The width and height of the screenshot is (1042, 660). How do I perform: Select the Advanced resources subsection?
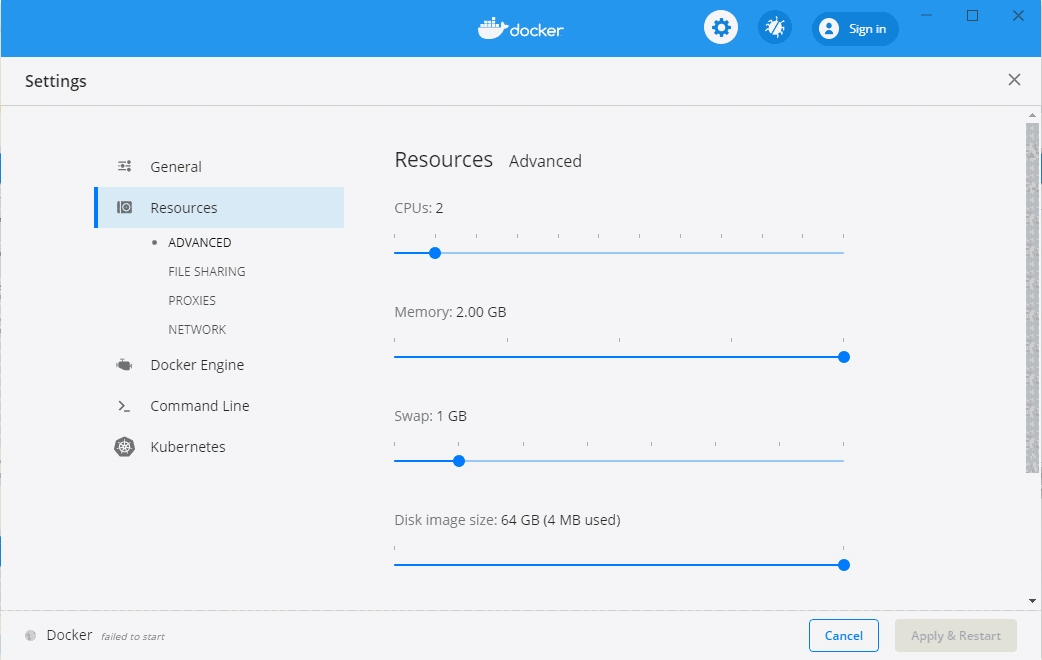198,242
